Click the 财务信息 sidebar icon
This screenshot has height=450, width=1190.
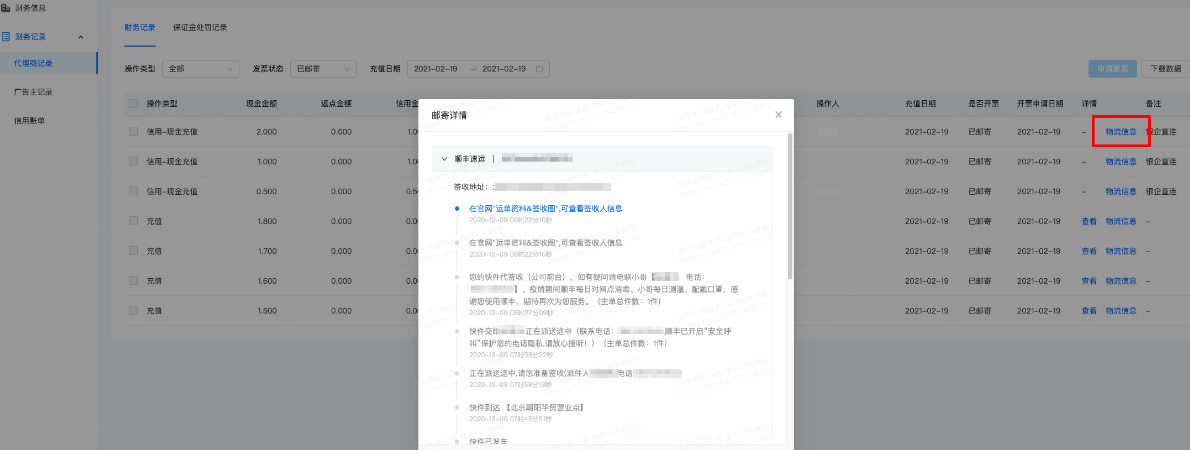pyautogui.click(x=6, y=8)
